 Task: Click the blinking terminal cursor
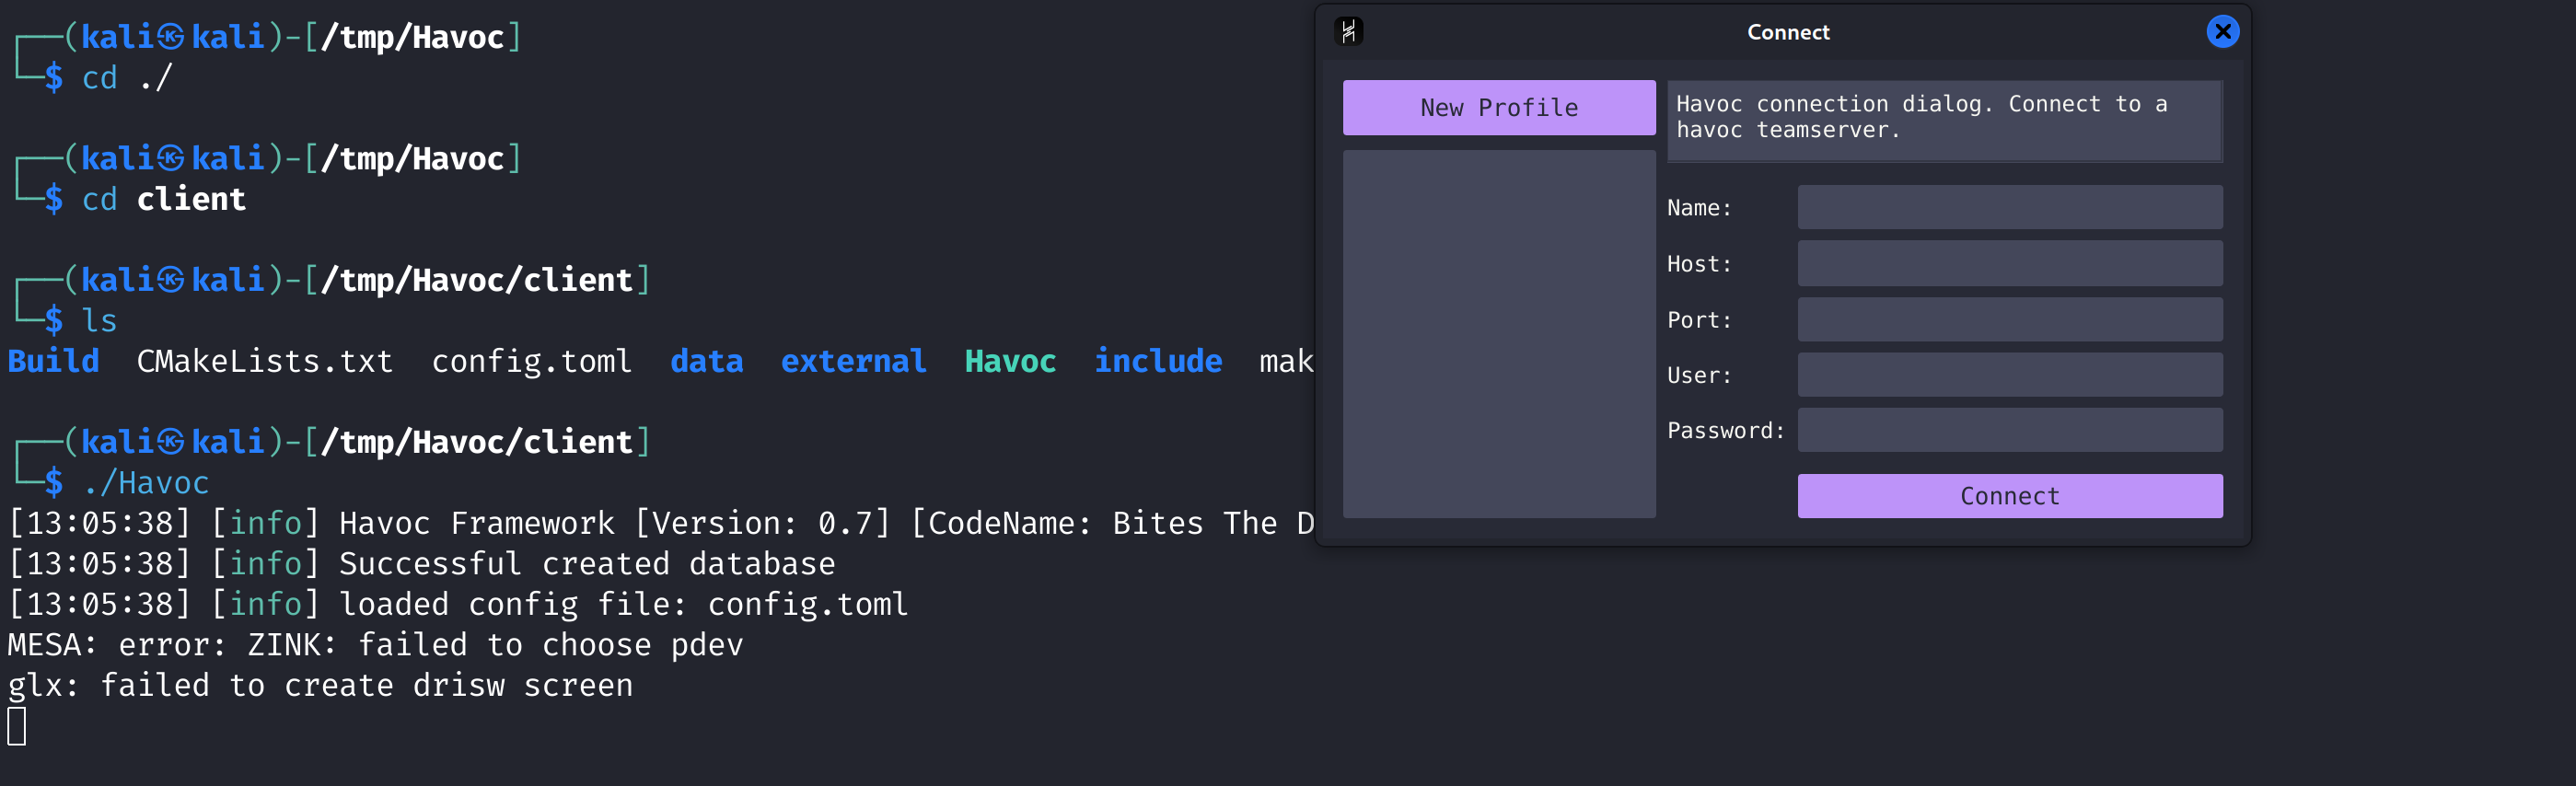point(15,726)
